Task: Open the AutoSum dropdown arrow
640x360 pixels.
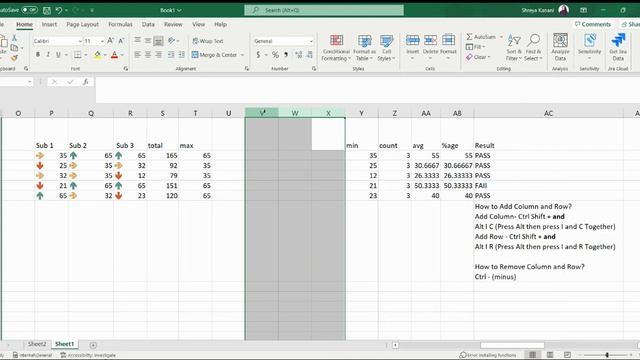Action: (501, 37)
